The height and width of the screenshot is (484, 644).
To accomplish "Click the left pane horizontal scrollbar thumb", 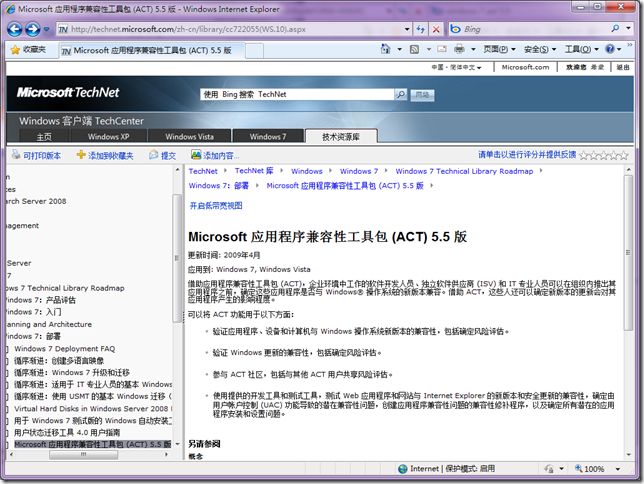I will coord(83,454).
